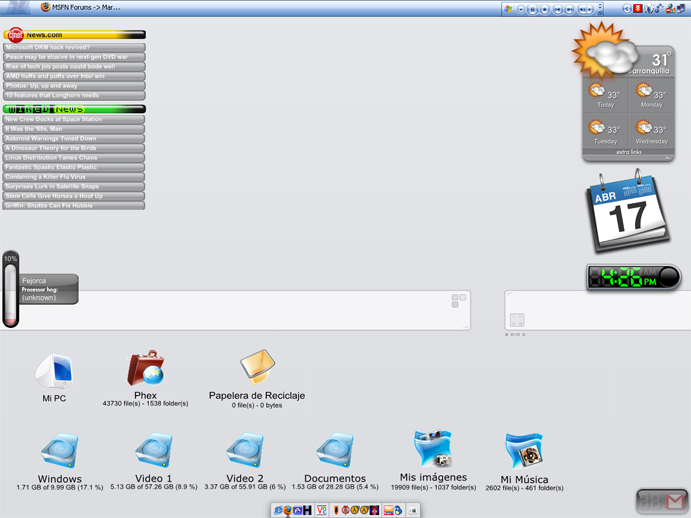The height and width of the screenshot is (518, 691).
Task: Skip to next track in media toolbar
Action: coord(569,9)
